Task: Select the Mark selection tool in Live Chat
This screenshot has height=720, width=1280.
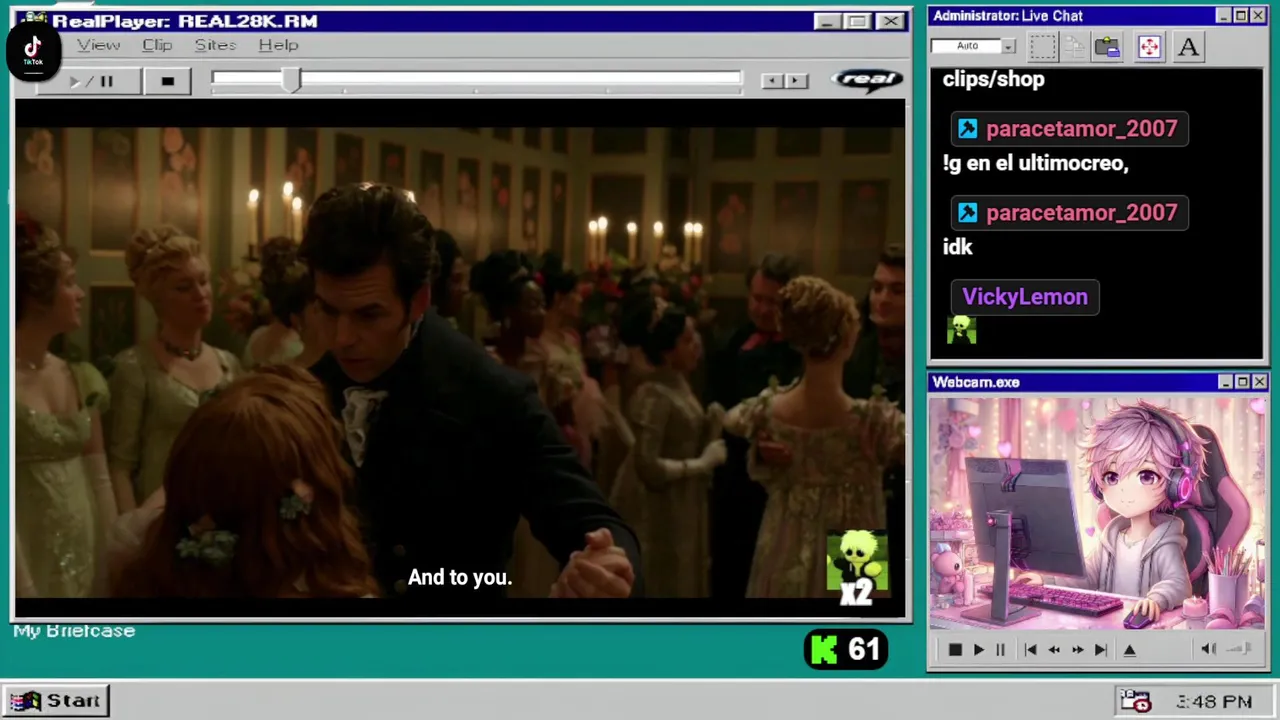Action: click(1043, 46)
